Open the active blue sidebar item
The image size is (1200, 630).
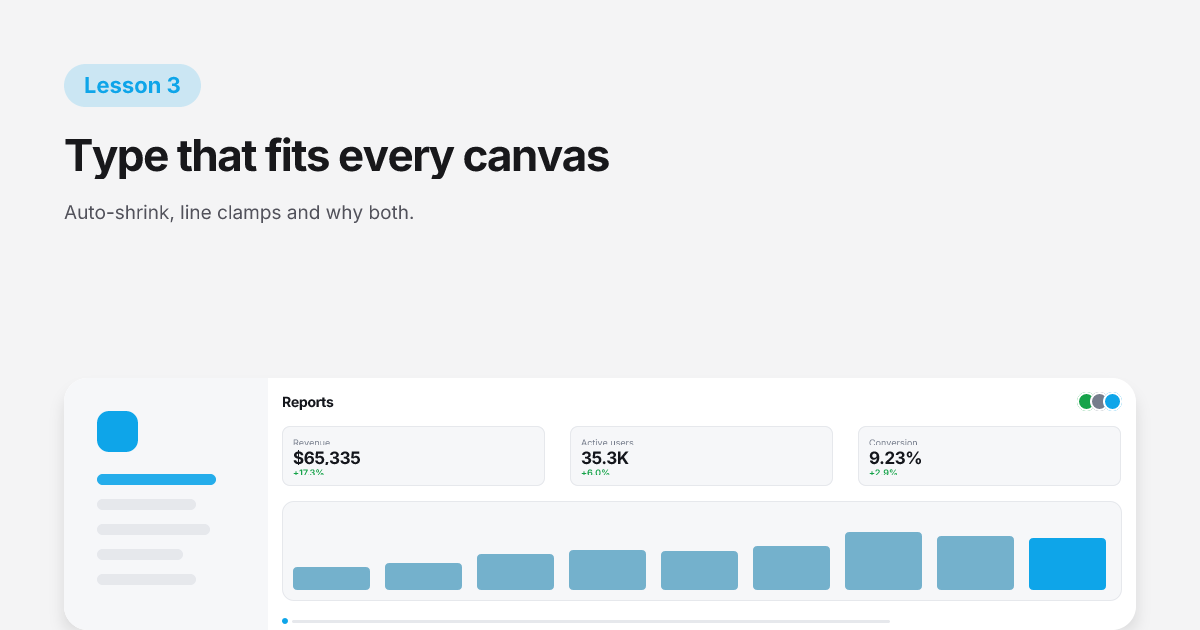[156, 479]
